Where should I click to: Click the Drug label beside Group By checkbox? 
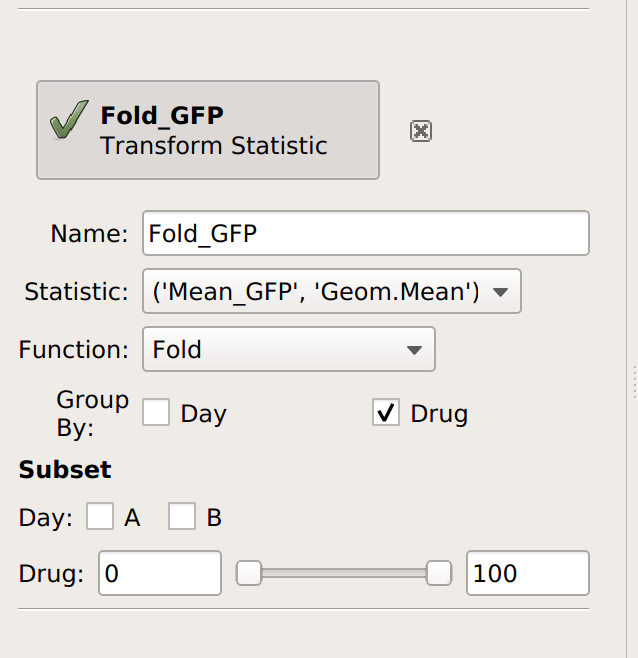click(x=439, y=413)
